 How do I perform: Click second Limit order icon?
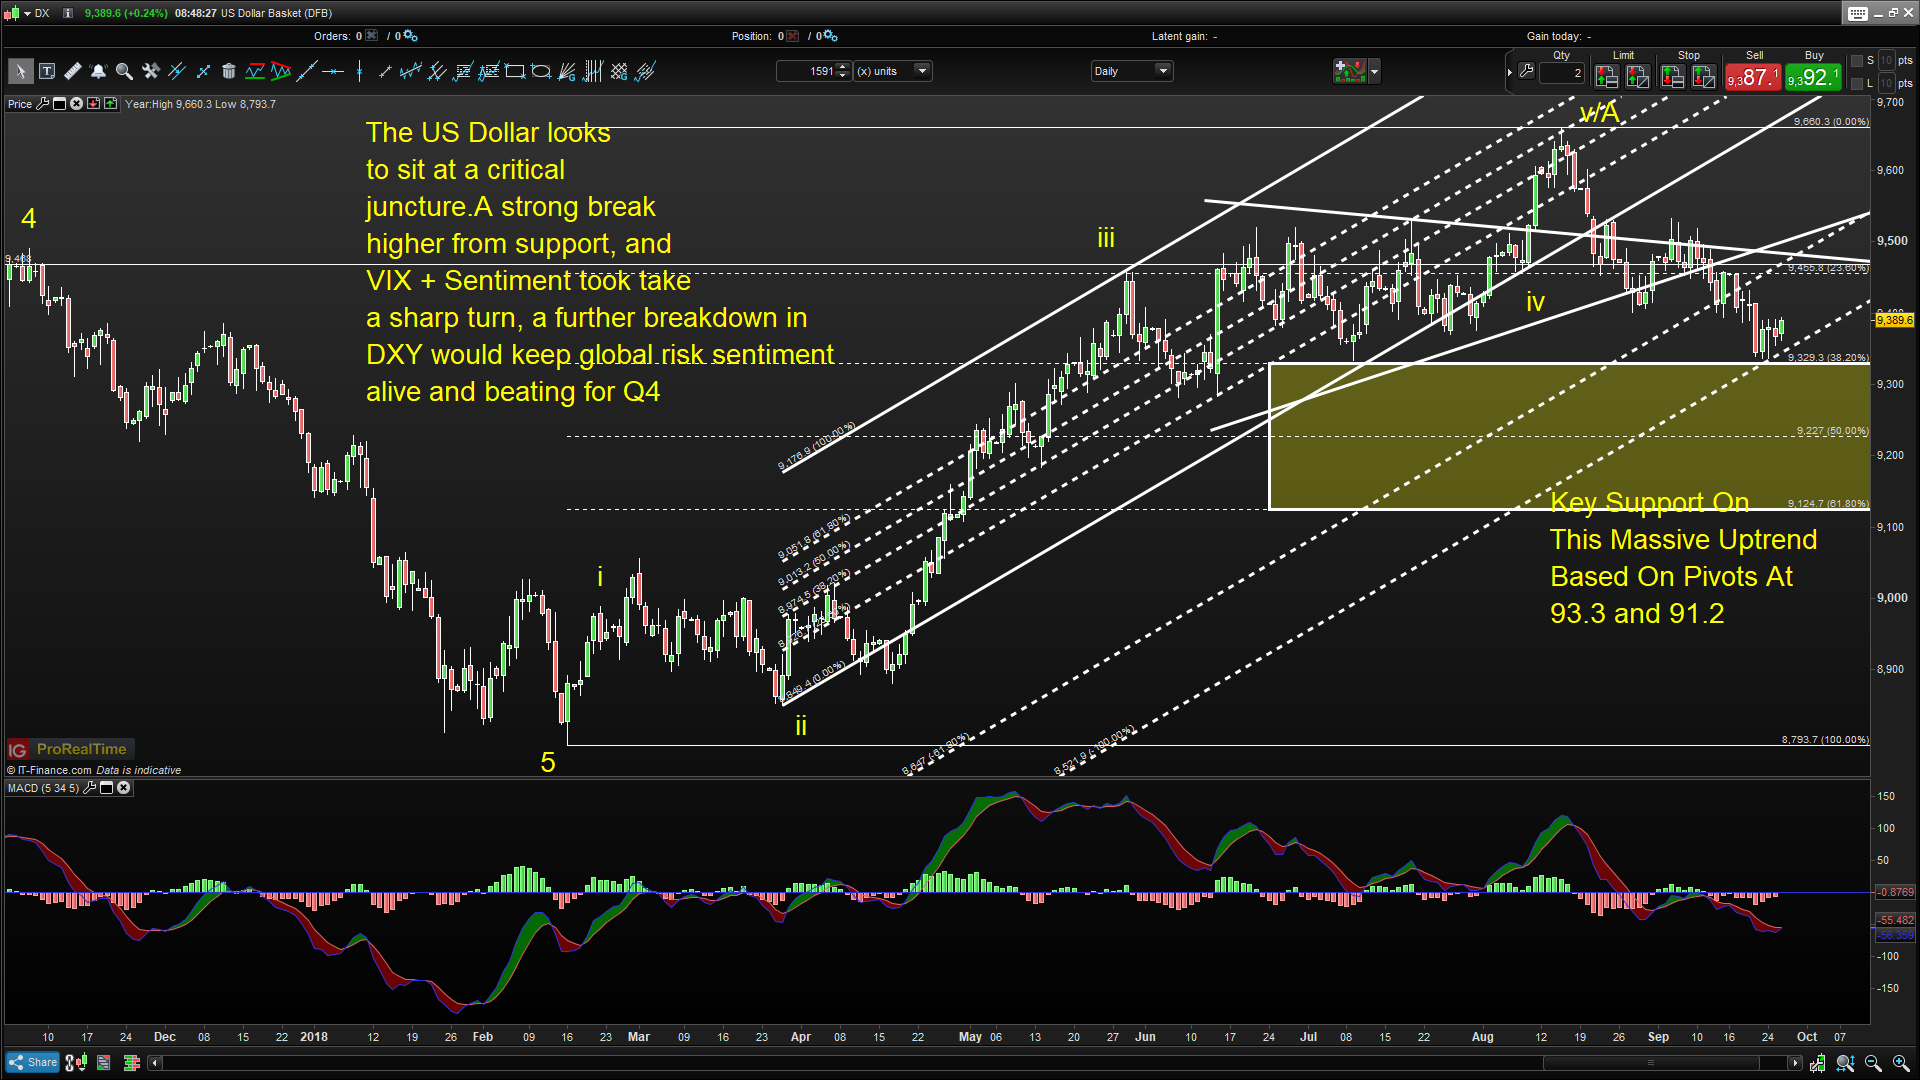pyautogui.click(x=1637, y=76)
